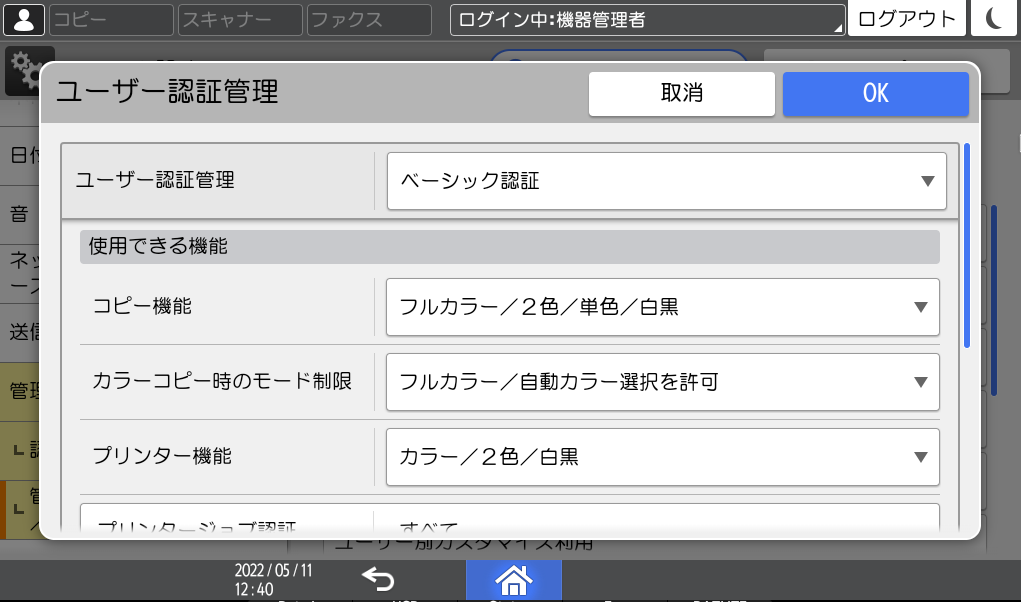Switch to the コピー tab
1021x602 pixels.
tap(110, 18)
